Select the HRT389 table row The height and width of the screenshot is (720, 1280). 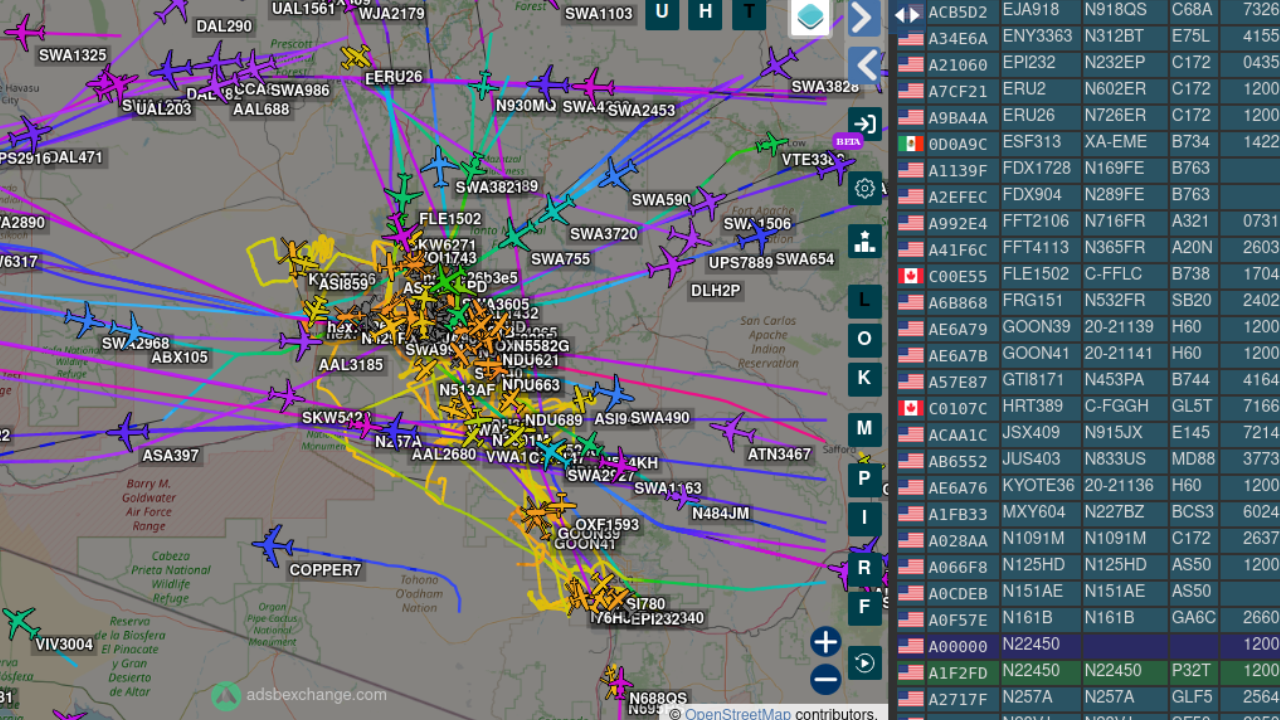click(1088, 408)
